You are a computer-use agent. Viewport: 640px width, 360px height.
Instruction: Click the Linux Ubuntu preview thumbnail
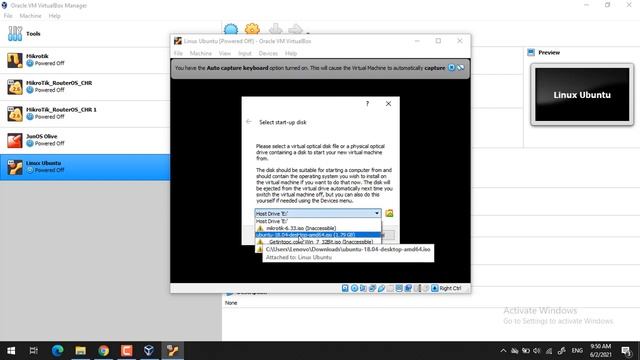click(x=582, y=95)
